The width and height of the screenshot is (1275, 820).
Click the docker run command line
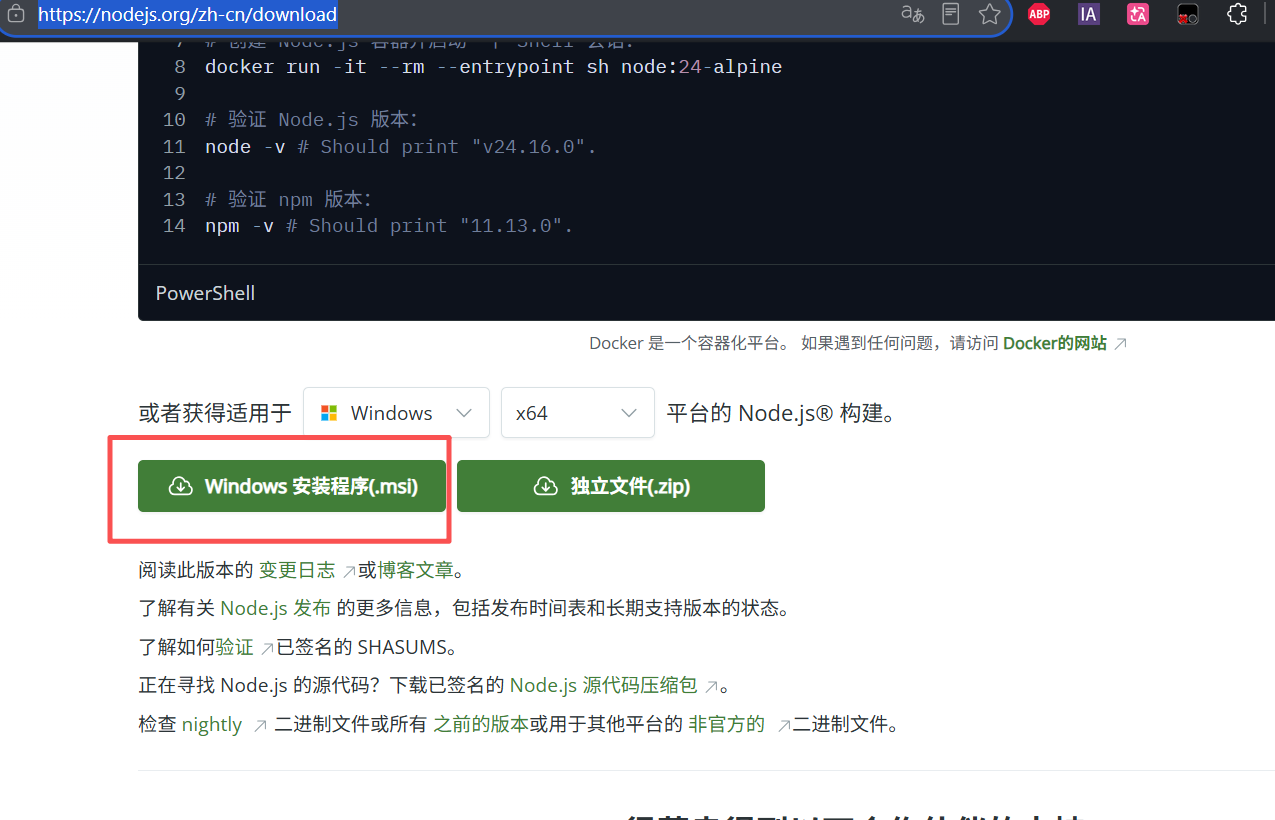493,67
